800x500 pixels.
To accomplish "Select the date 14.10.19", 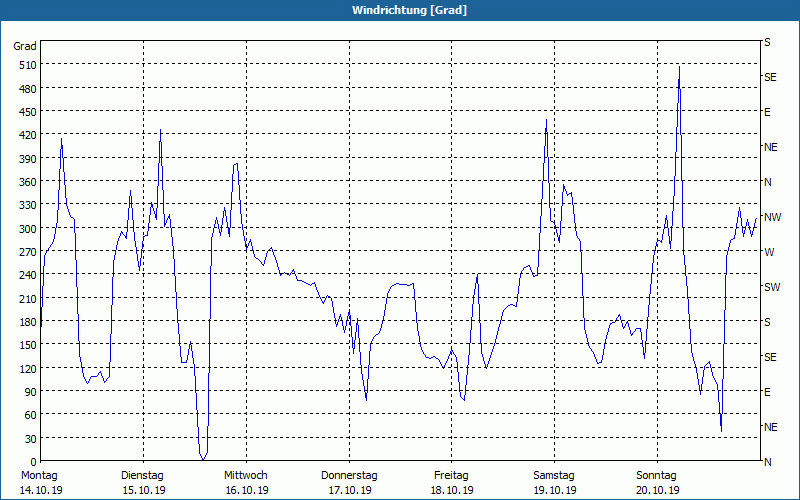I will [x=41, y=490].
